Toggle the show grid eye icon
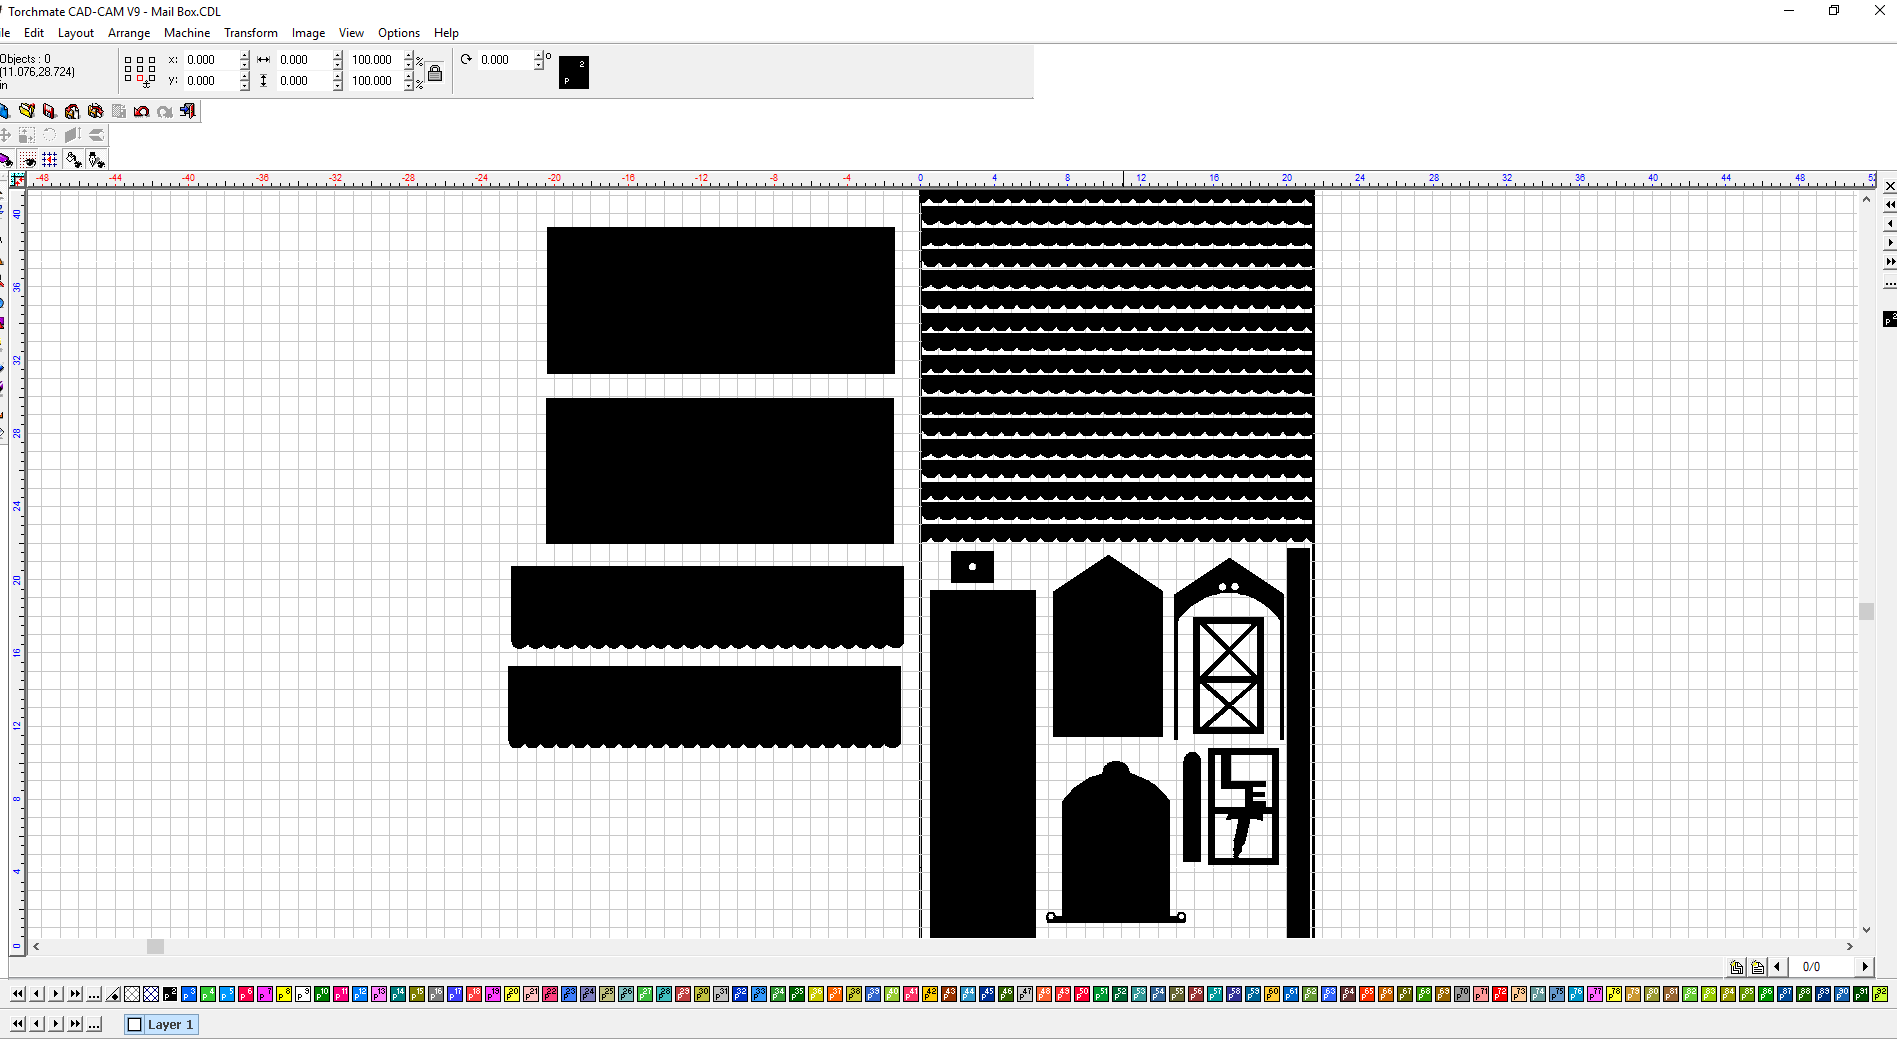 (x=28, y=160)
